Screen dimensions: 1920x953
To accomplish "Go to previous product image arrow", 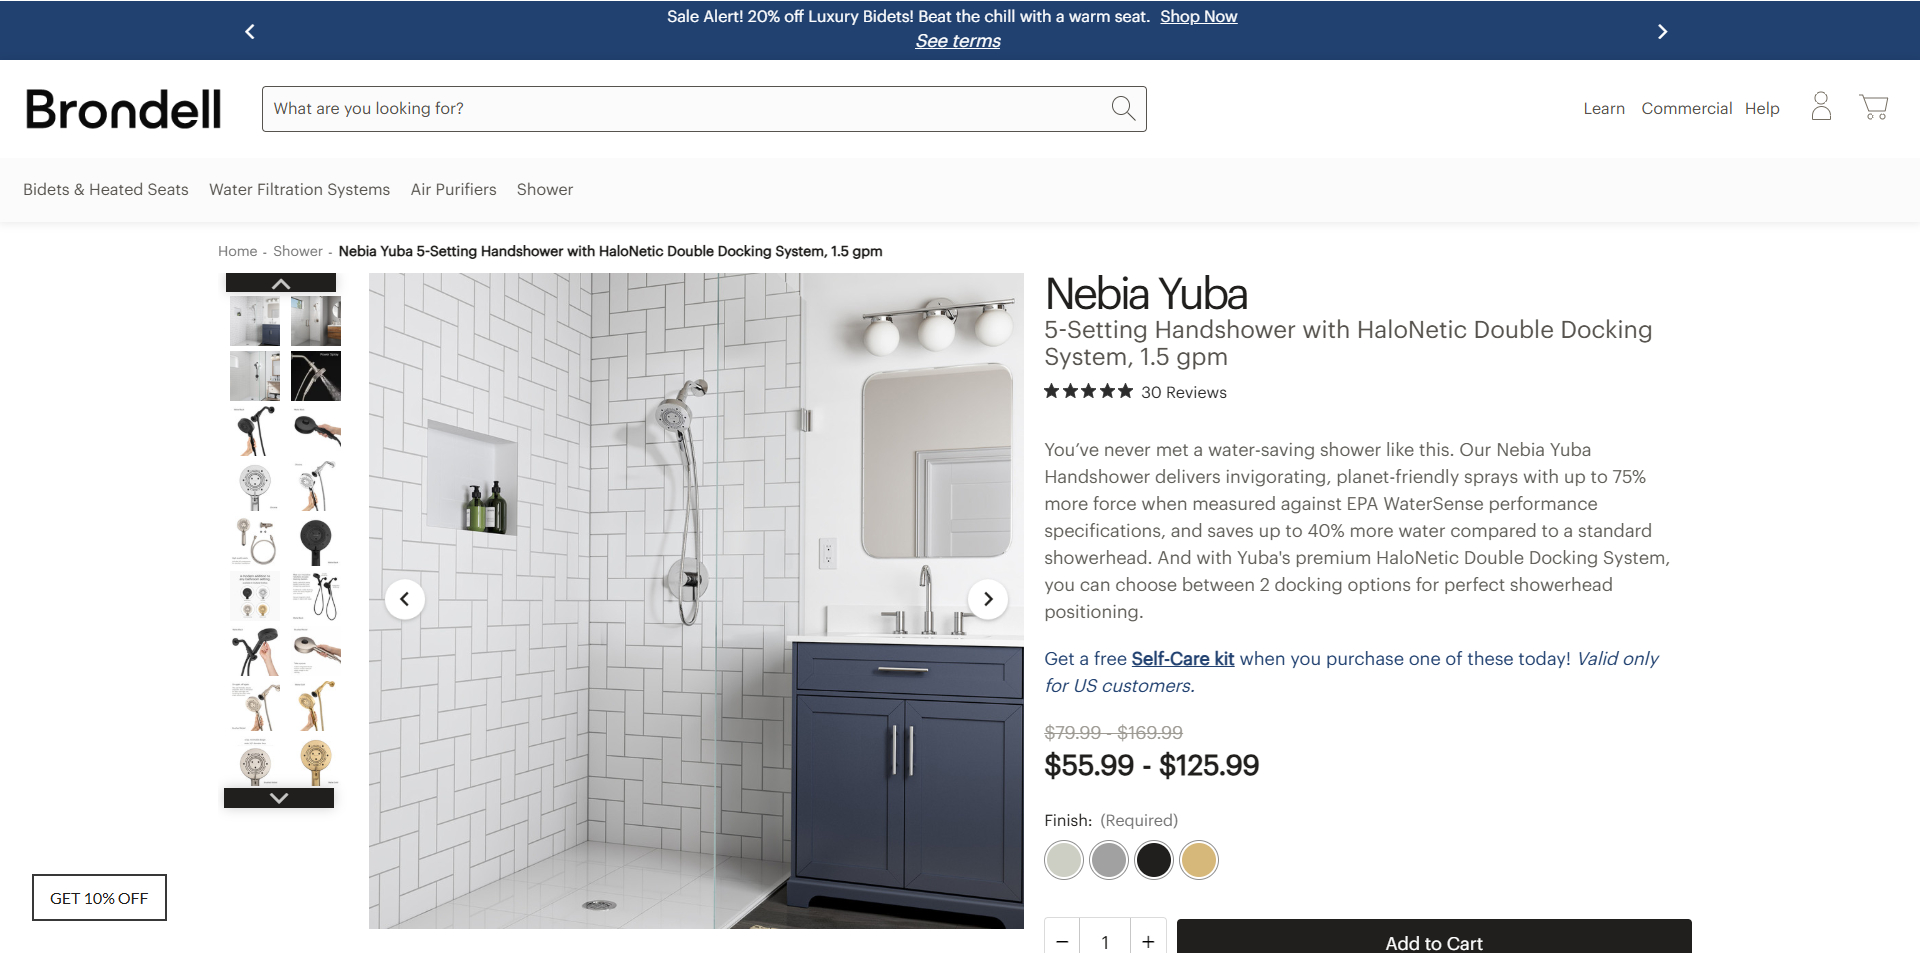I will [x=405, y=599].
